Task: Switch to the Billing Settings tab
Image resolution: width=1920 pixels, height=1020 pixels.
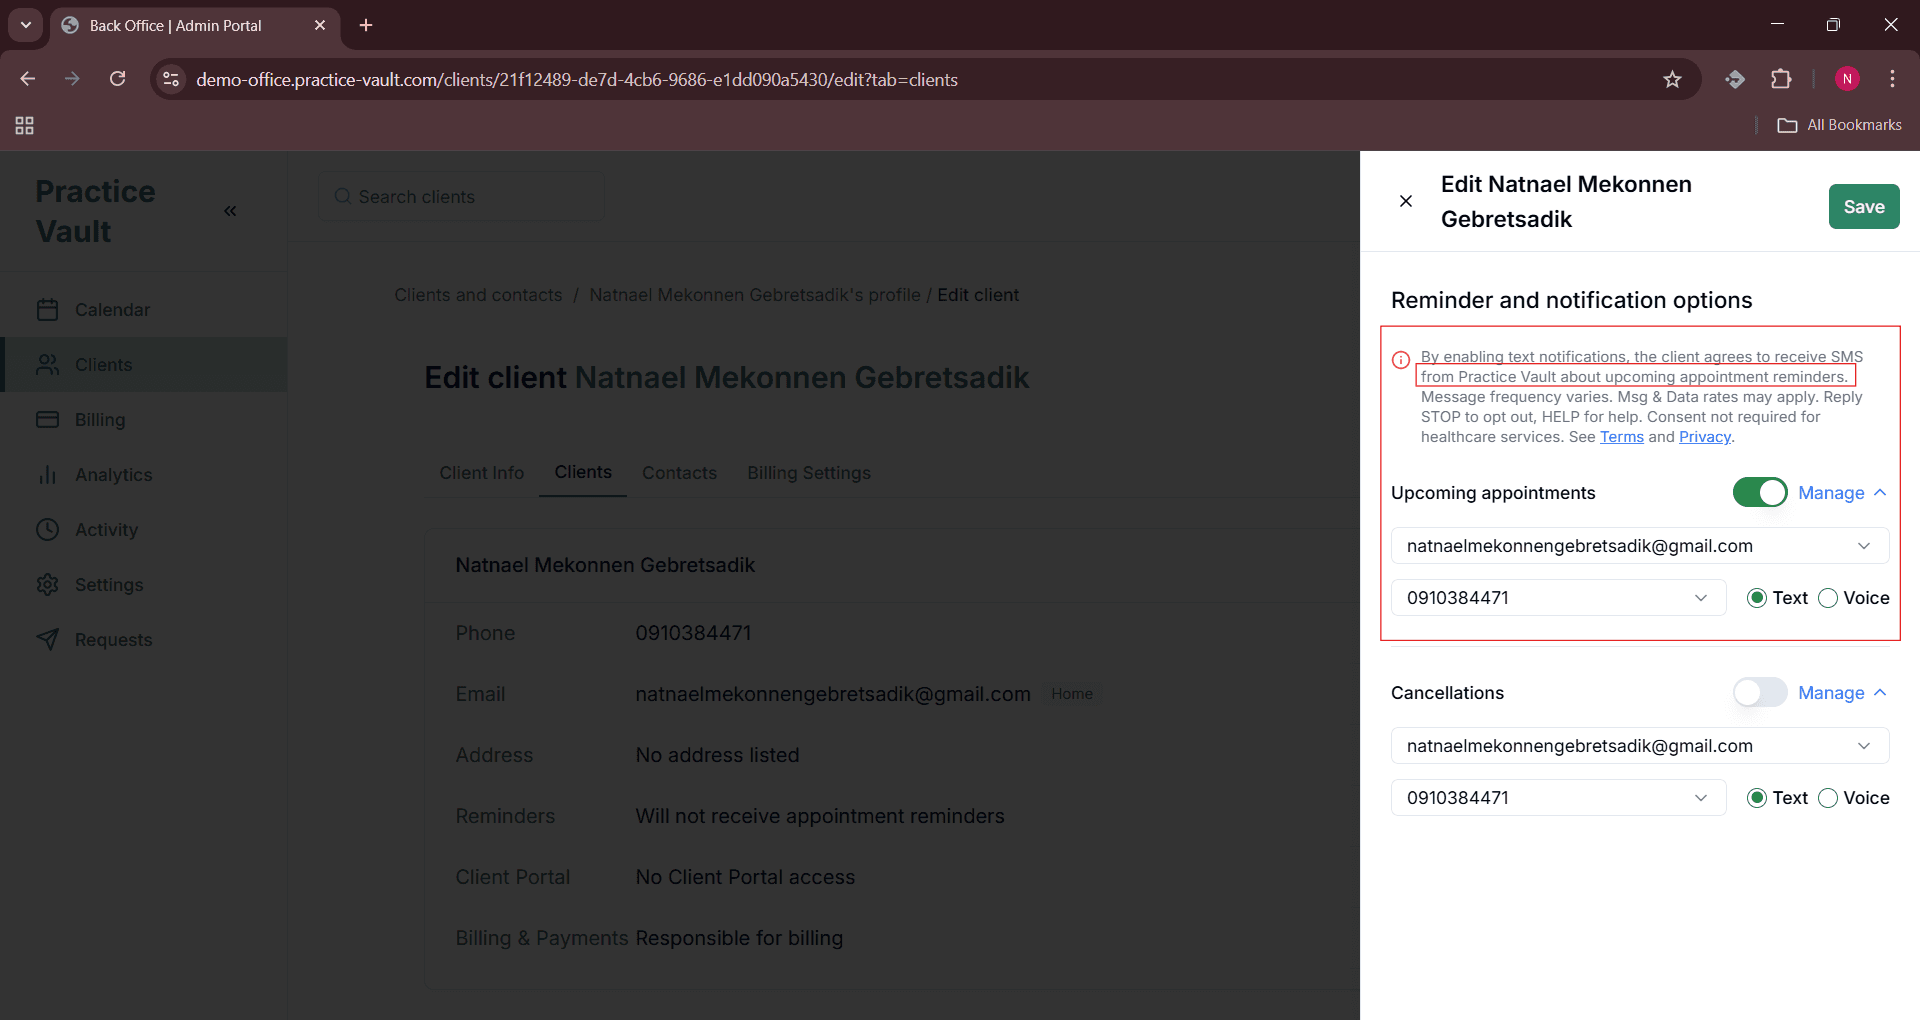Action: (x=809, y=472)
